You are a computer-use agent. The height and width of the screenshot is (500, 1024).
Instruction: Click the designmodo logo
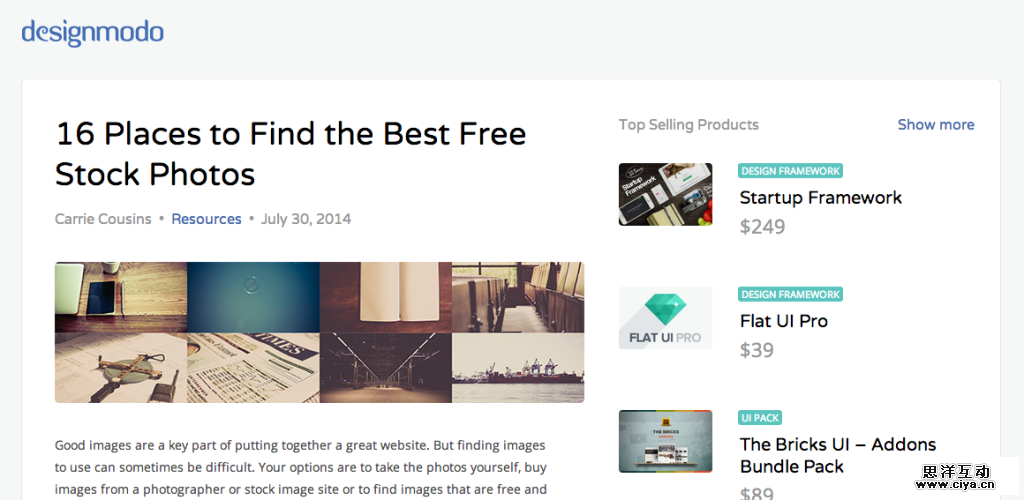[x=92, y=33]
